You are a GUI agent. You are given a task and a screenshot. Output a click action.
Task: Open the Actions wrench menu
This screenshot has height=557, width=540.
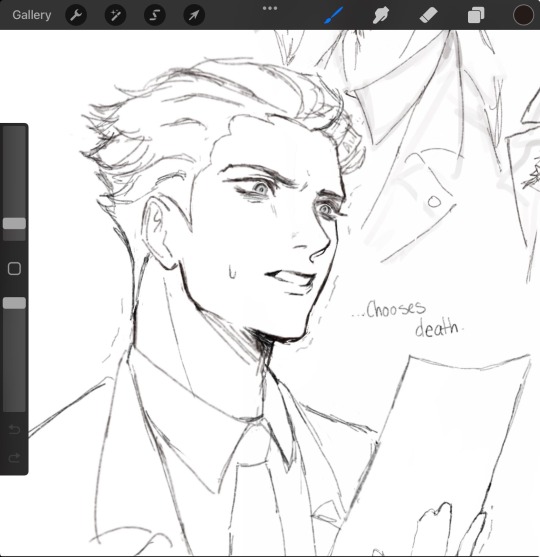[76, 15]
